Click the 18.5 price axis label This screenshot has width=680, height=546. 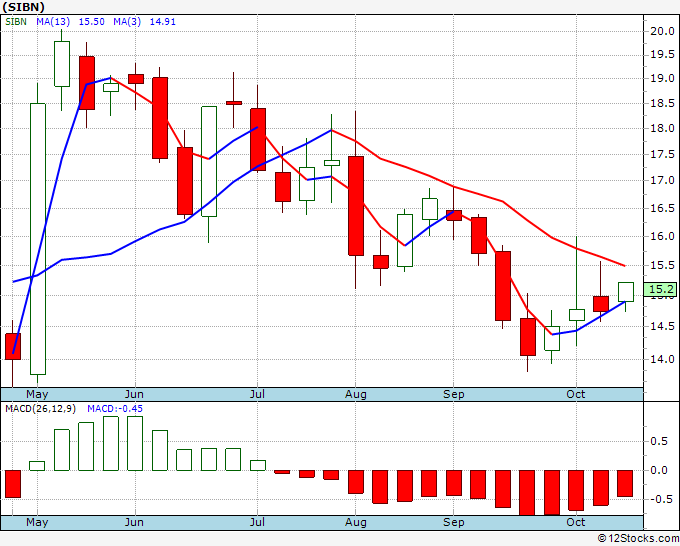[662, 103]
